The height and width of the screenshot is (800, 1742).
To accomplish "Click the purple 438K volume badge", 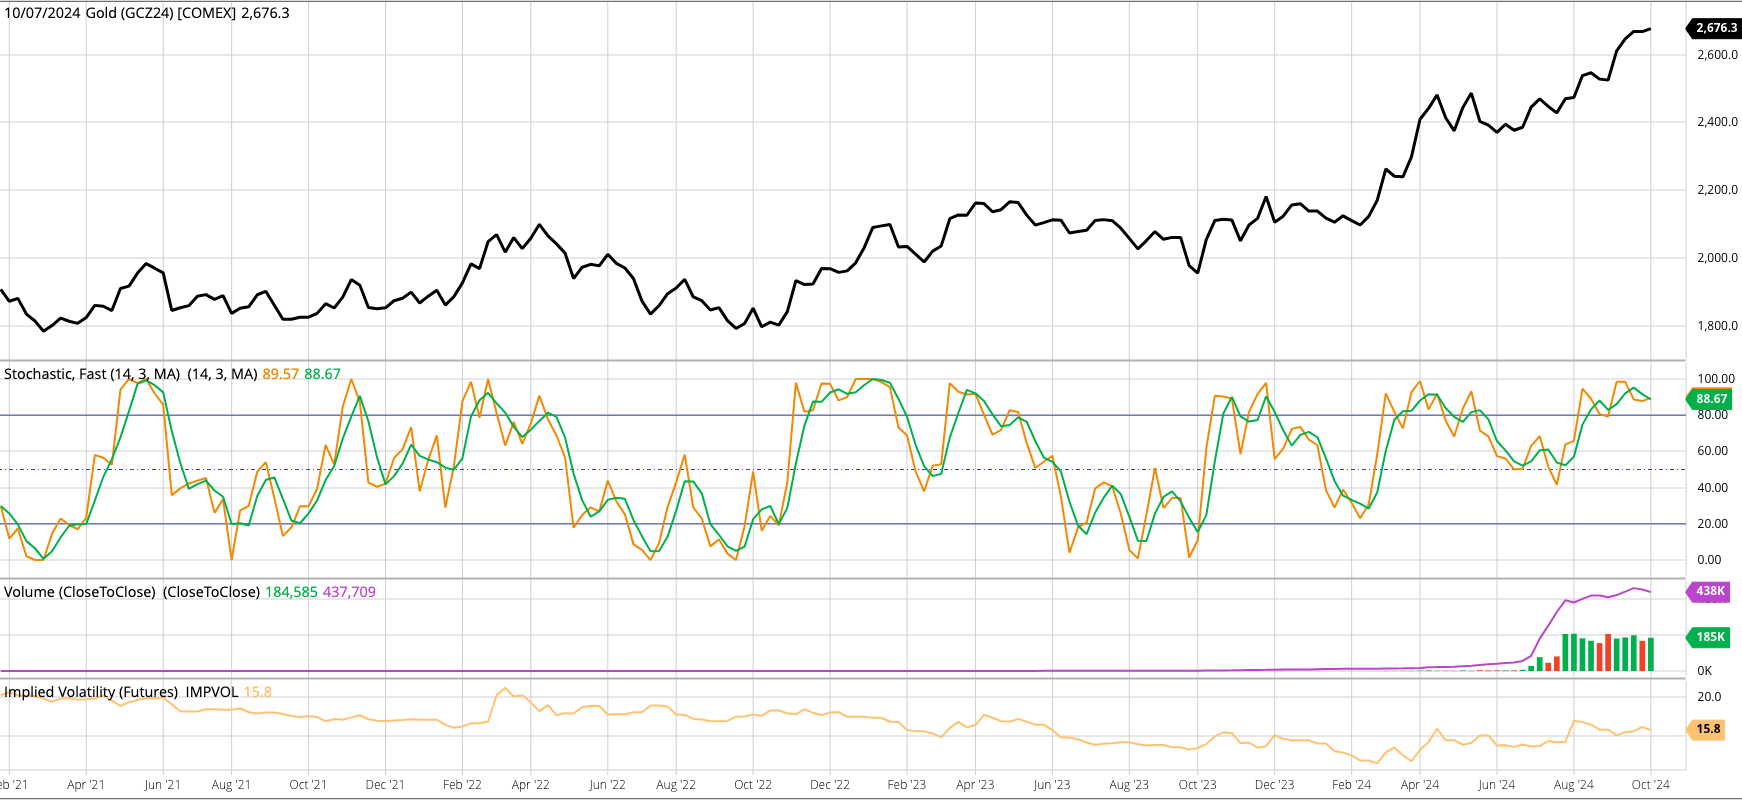I will (1710, 591).
